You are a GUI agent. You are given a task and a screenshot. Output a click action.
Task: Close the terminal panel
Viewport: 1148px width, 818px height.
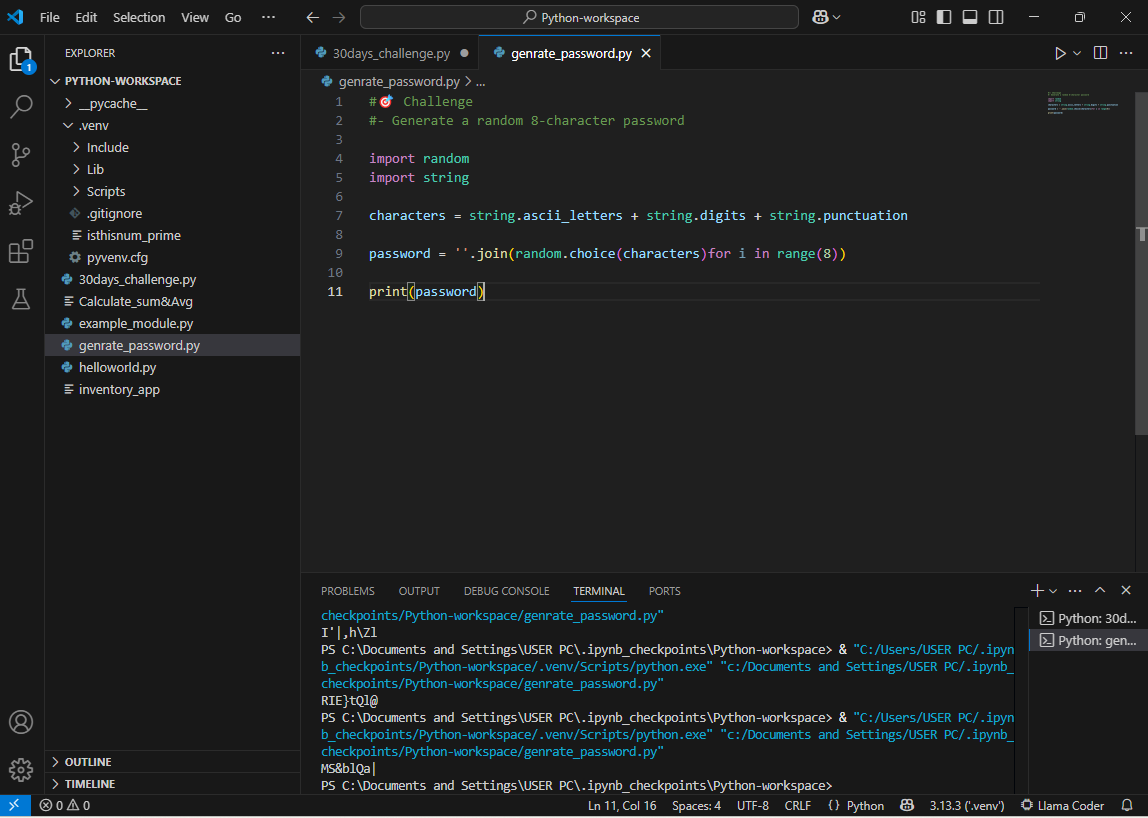pyautogui.click(x=1126, y=590)
